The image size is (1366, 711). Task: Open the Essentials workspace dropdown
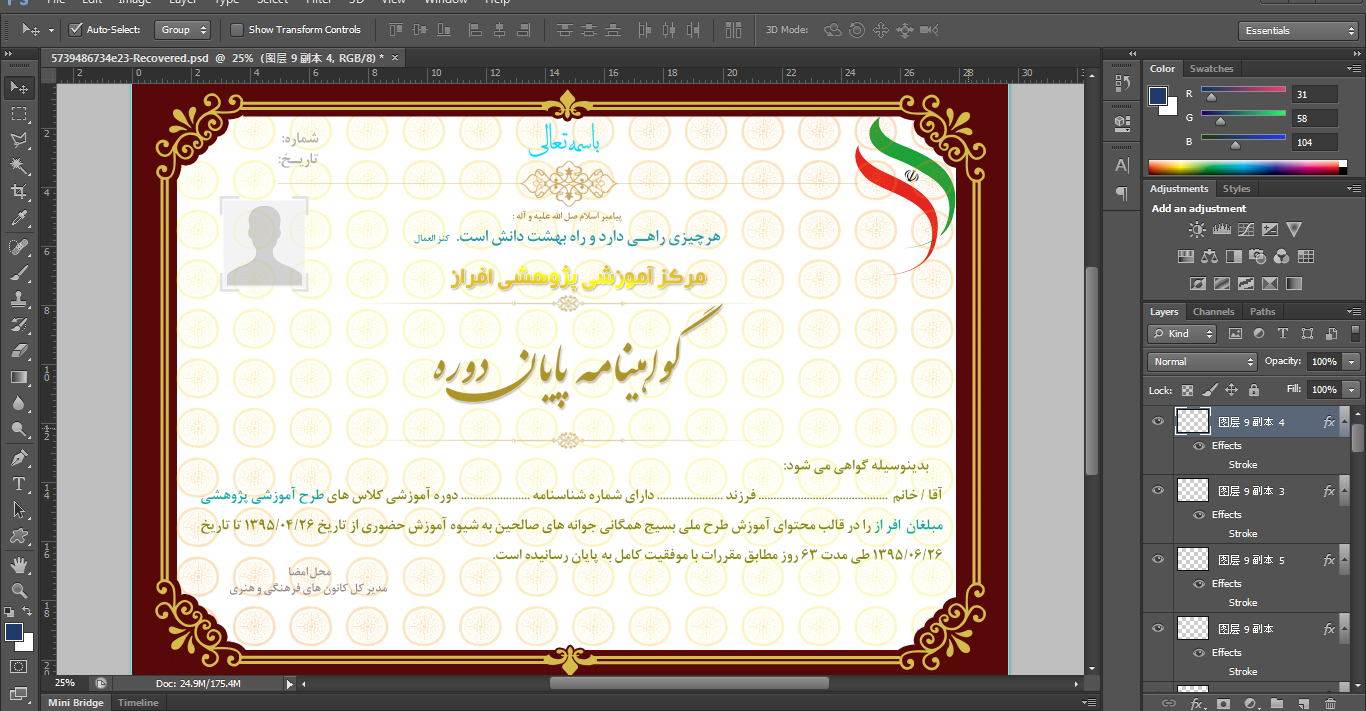point(1297,31)
